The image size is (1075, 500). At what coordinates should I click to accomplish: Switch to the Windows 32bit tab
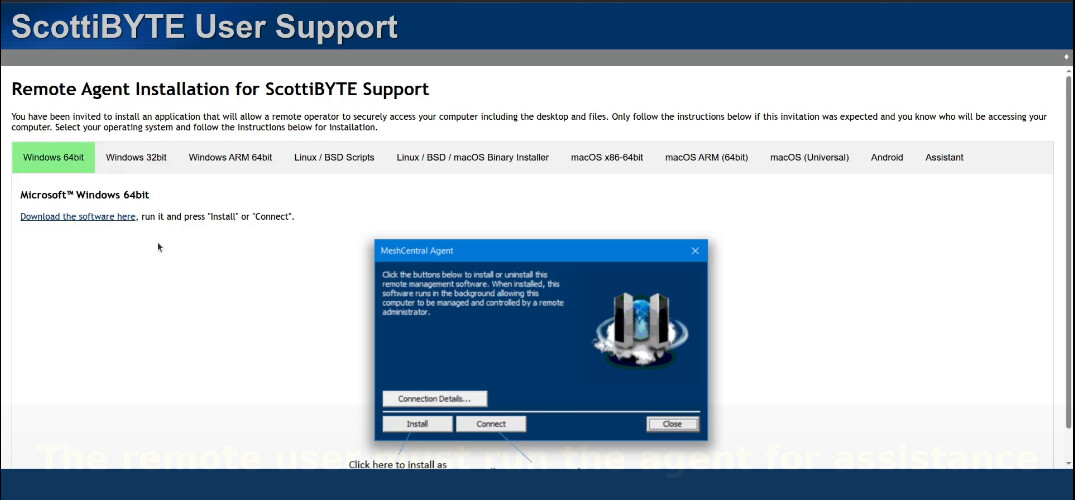[x=136, y=157]
